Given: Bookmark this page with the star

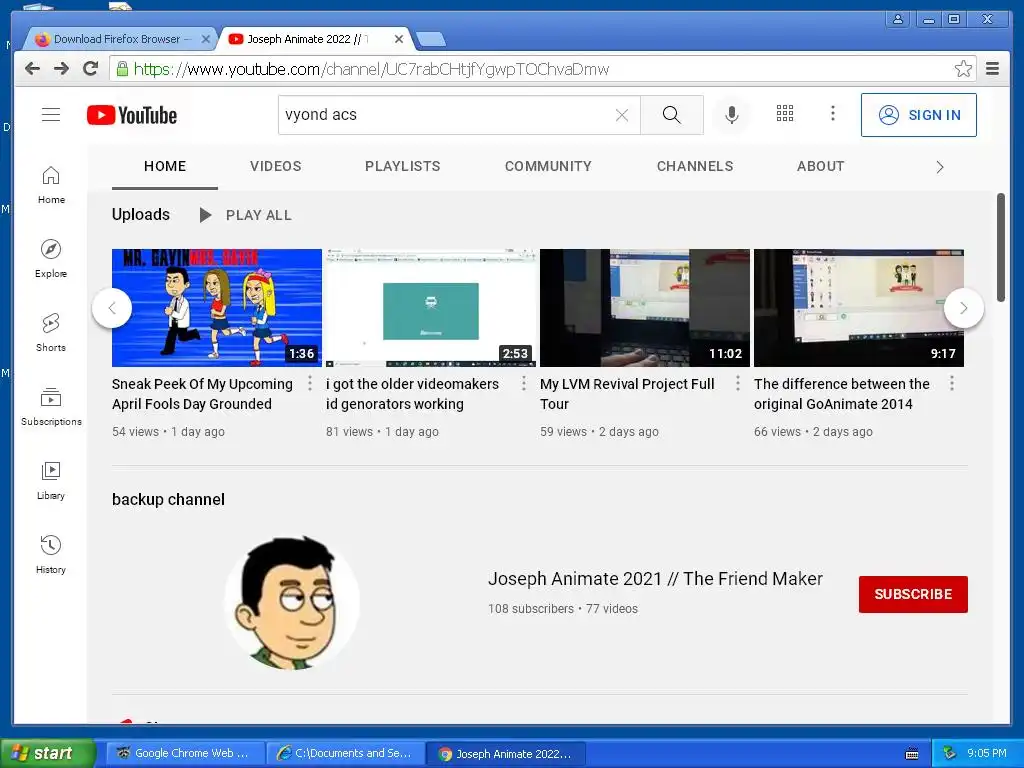Looking at the screenshot, I should click(x=963, y=69).
